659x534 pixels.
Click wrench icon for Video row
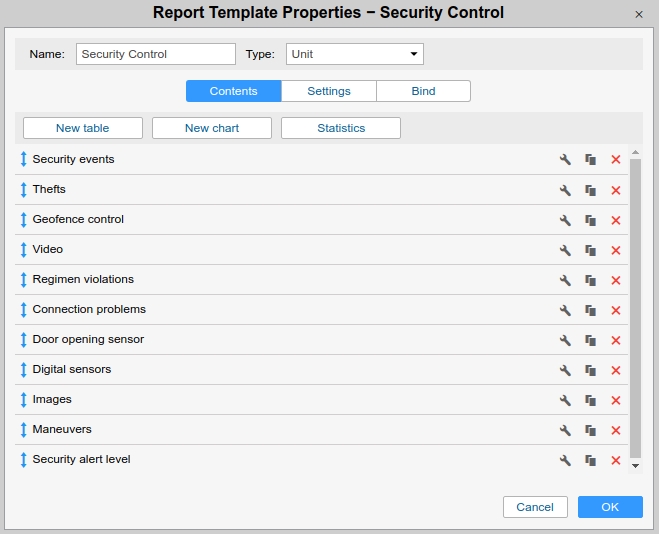pos(565,250)
